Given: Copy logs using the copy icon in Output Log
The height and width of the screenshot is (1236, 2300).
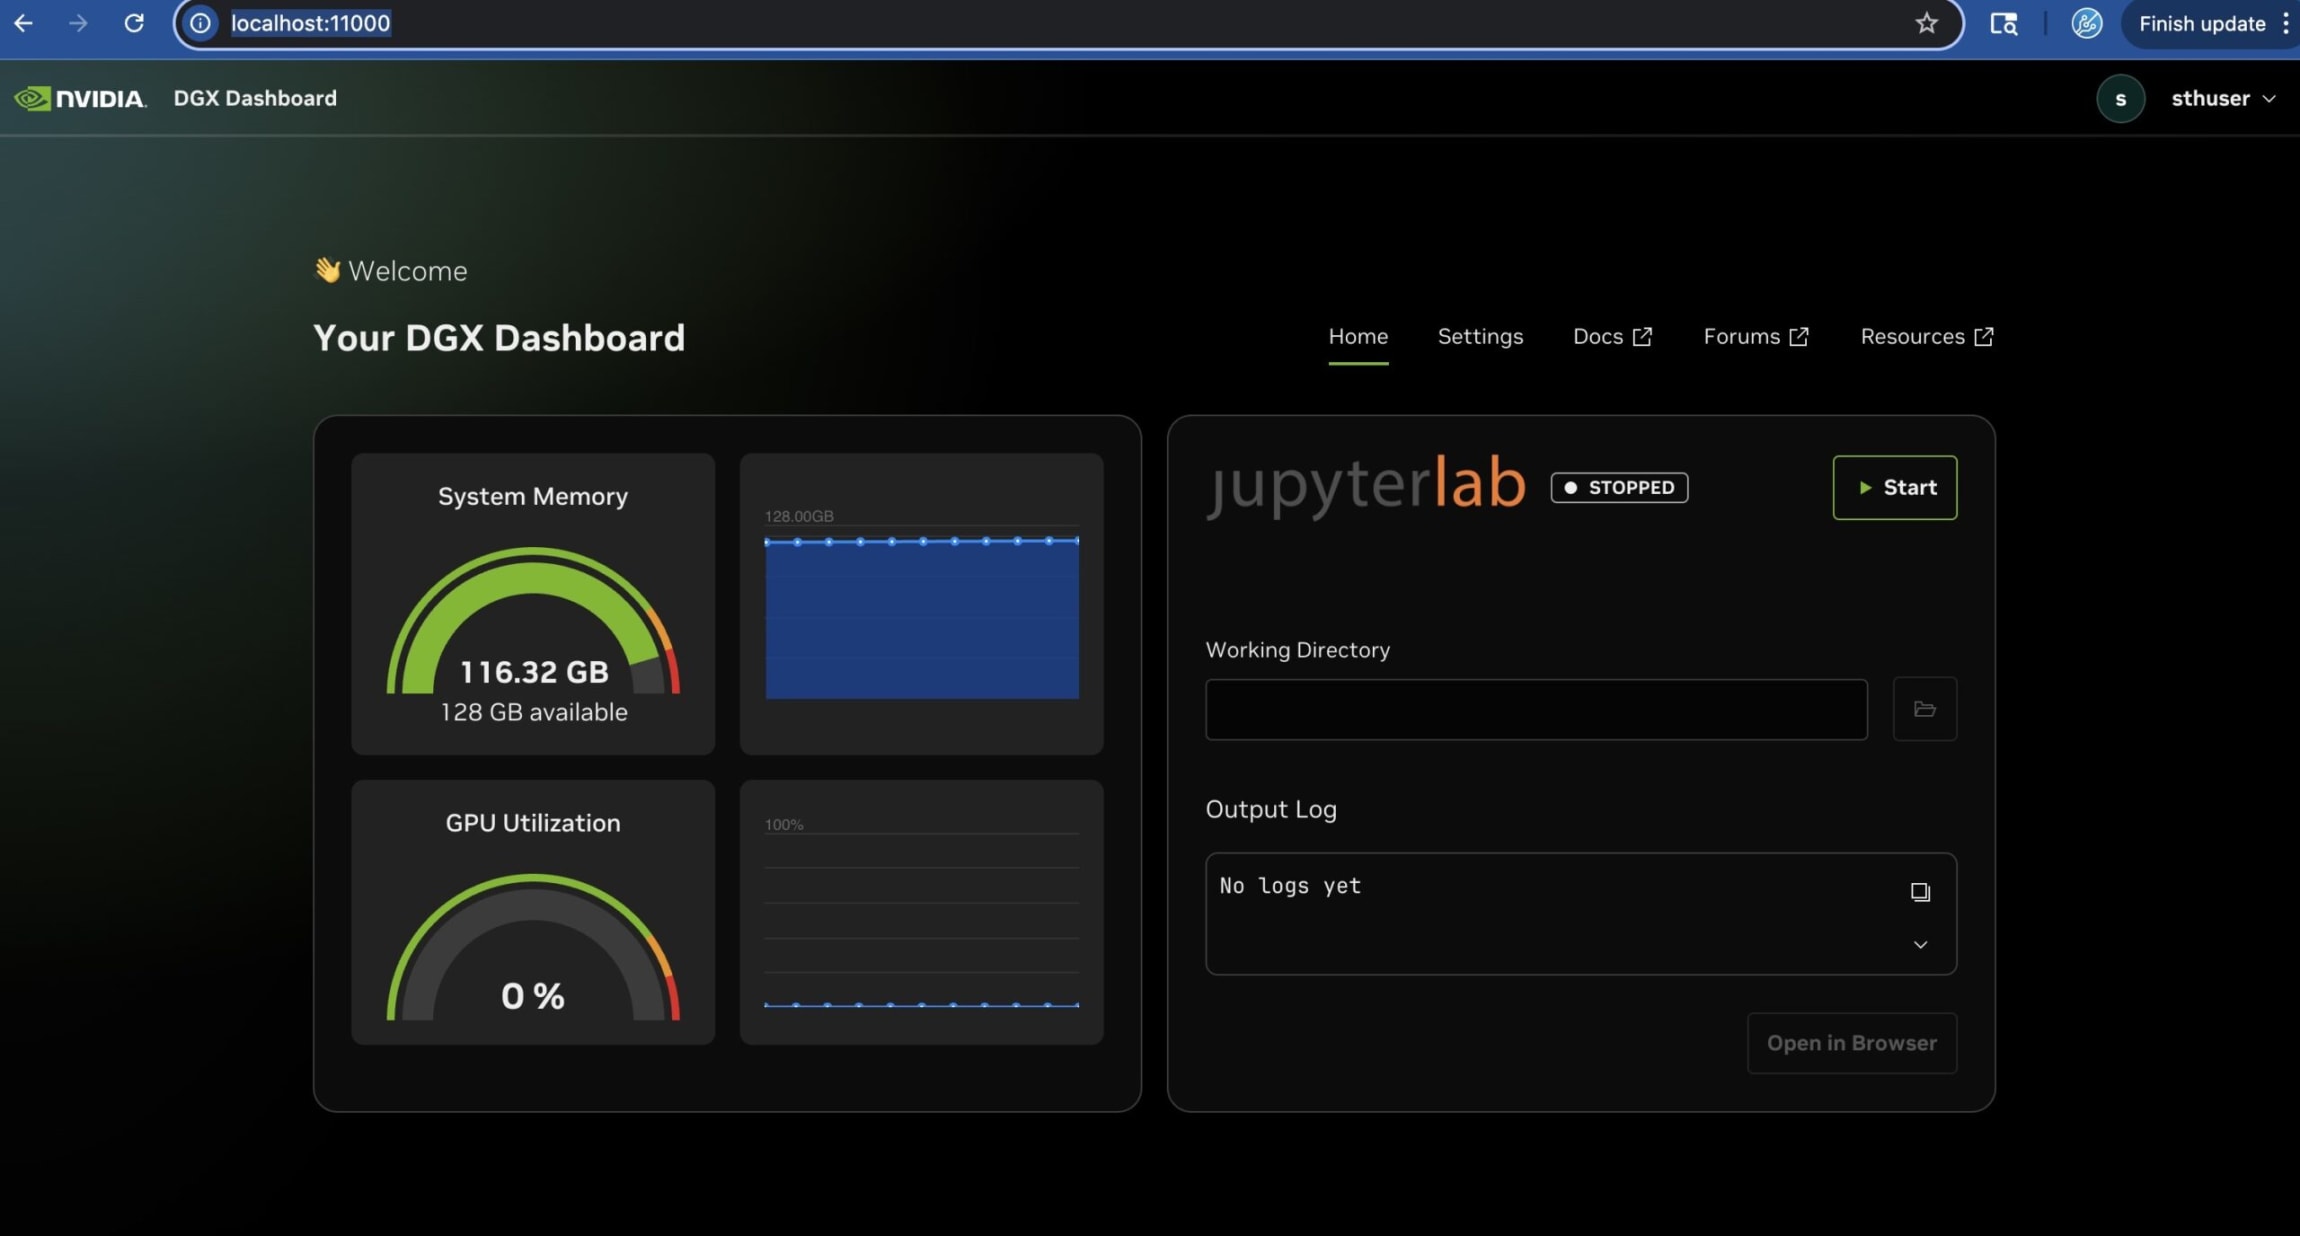Looking at the screenshot, I should coord(1920,890).
